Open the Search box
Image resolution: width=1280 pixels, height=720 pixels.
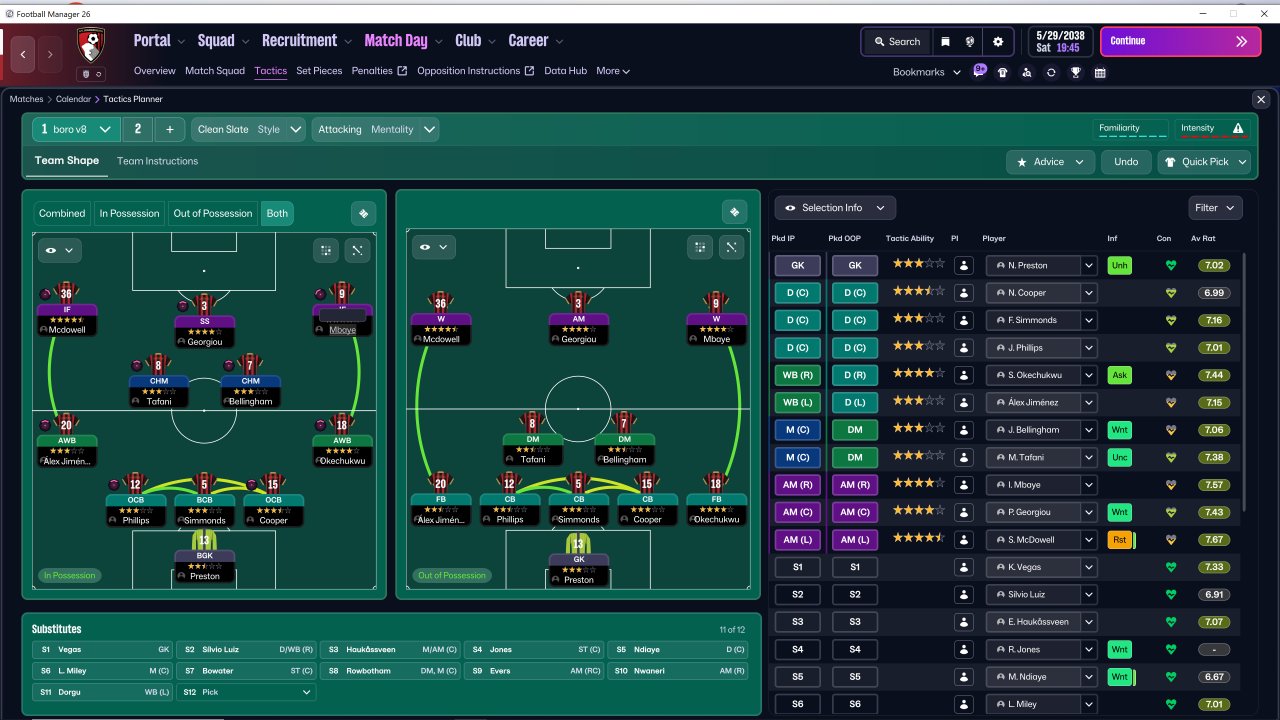(897, 42)
